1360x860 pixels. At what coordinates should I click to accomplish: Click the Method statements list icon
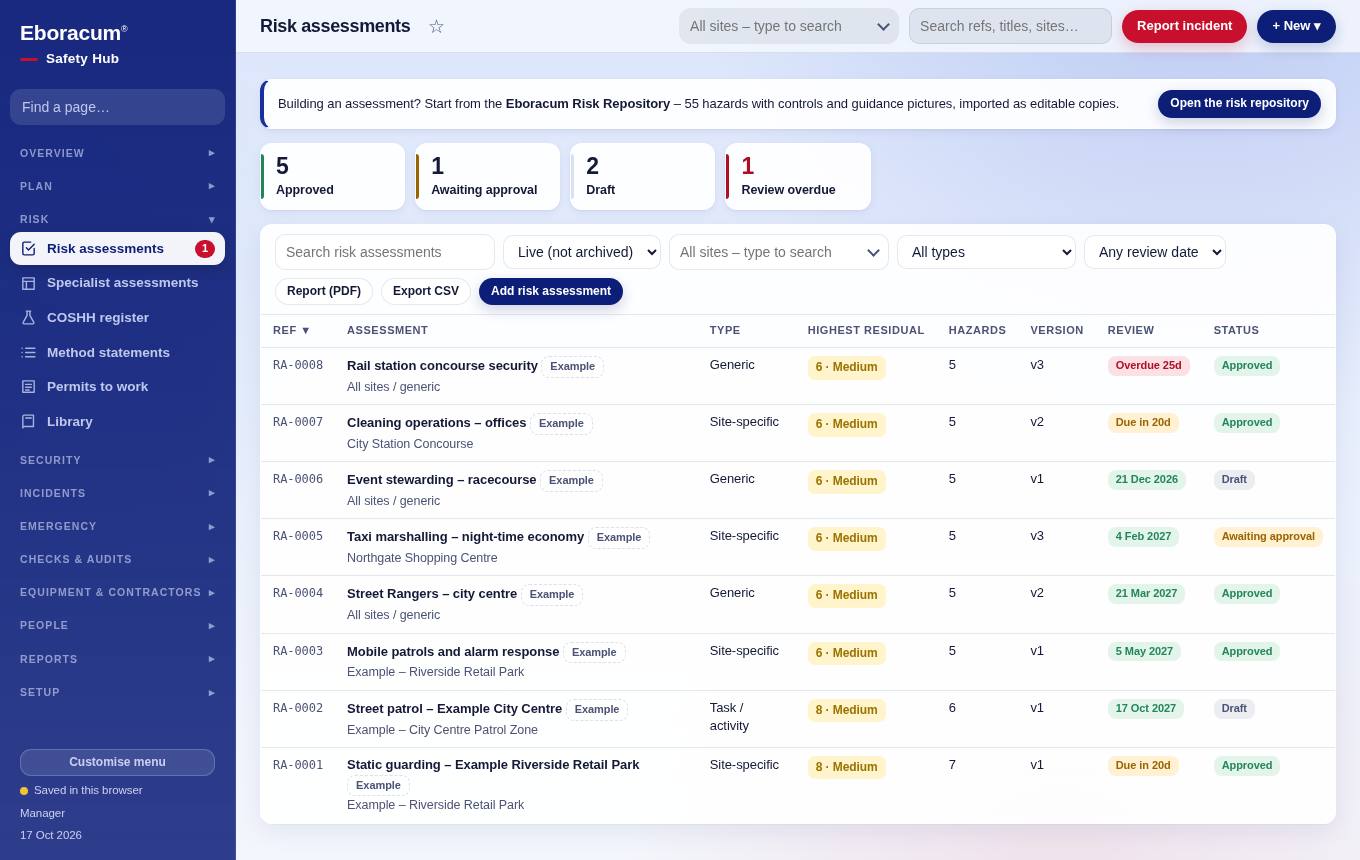[28, 352]
